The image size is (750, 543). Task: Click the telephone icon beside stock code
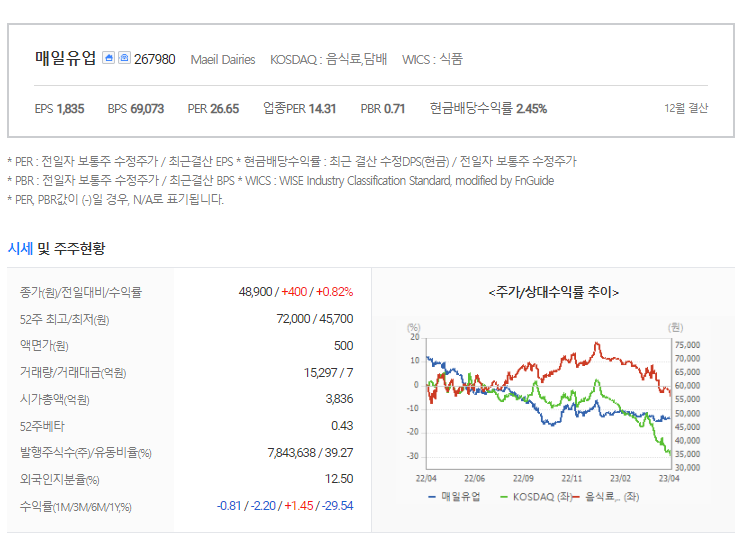click(124, 58)
